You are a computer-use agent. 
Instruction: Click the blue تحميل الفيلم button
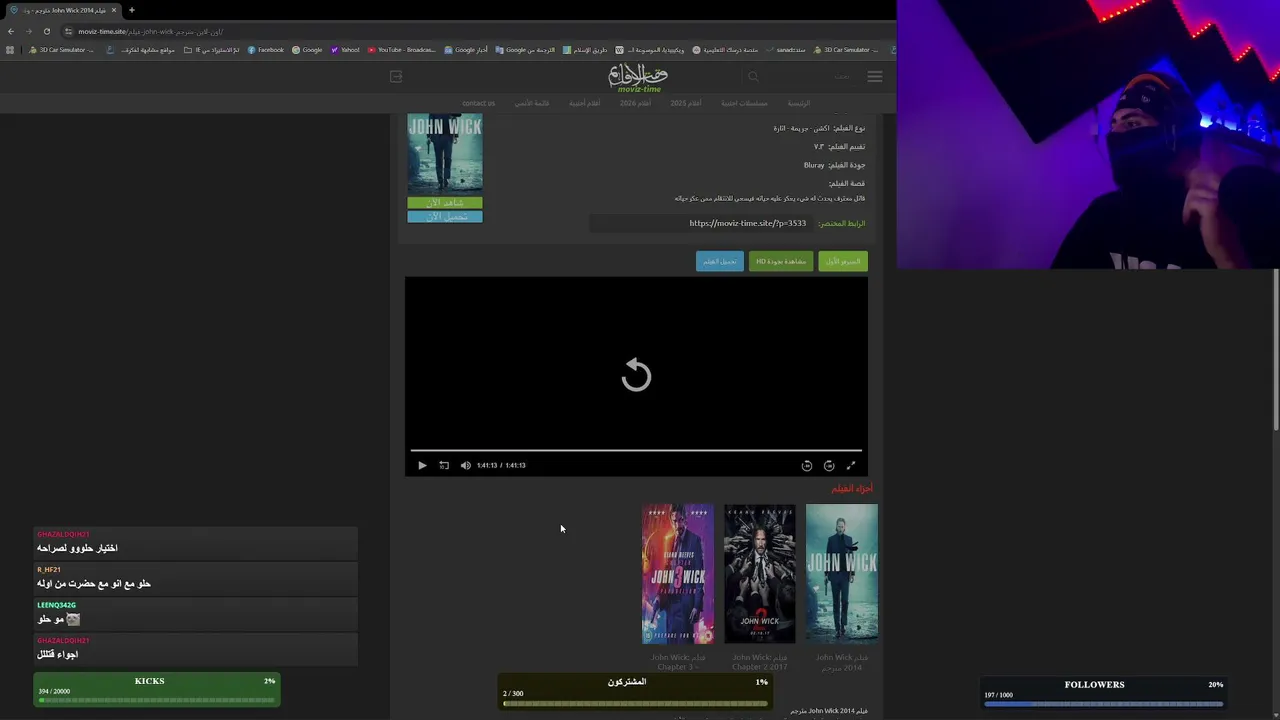tap(720, 261)
